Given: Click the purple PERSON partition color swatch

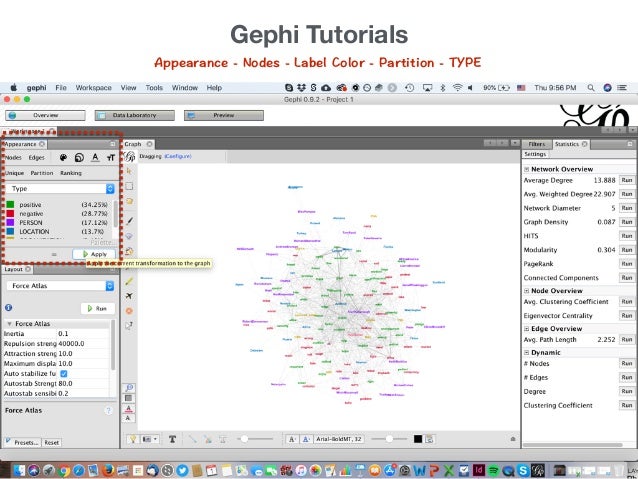Looking at the screenshot, I should pos(11,222).
